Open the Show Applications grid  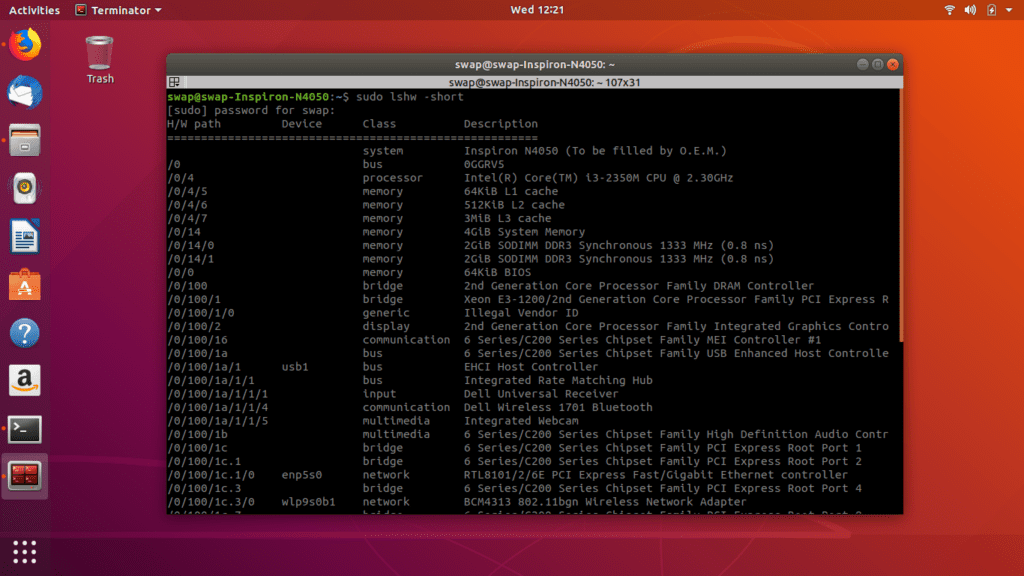click(23, 551)
